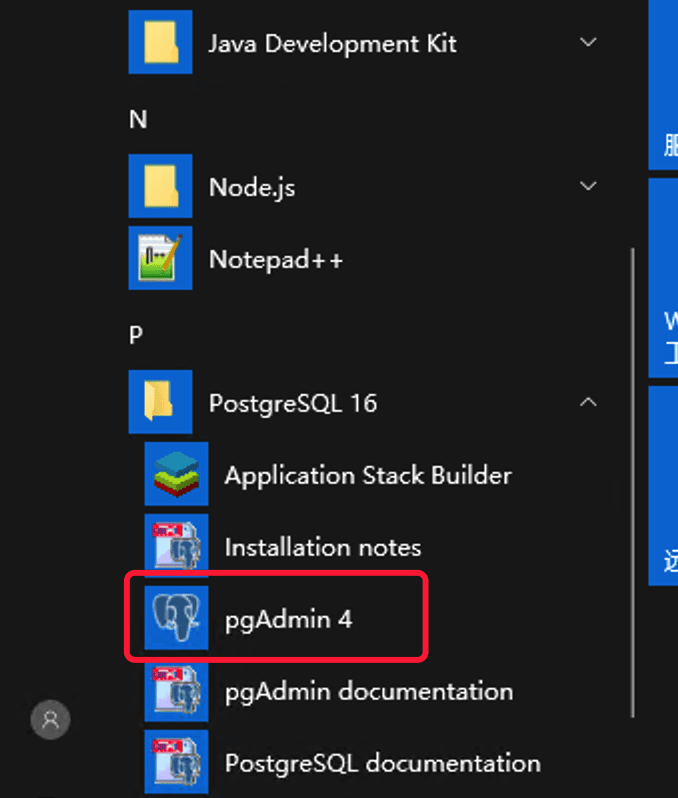Click the Installation notes document icon

[176, 547]
